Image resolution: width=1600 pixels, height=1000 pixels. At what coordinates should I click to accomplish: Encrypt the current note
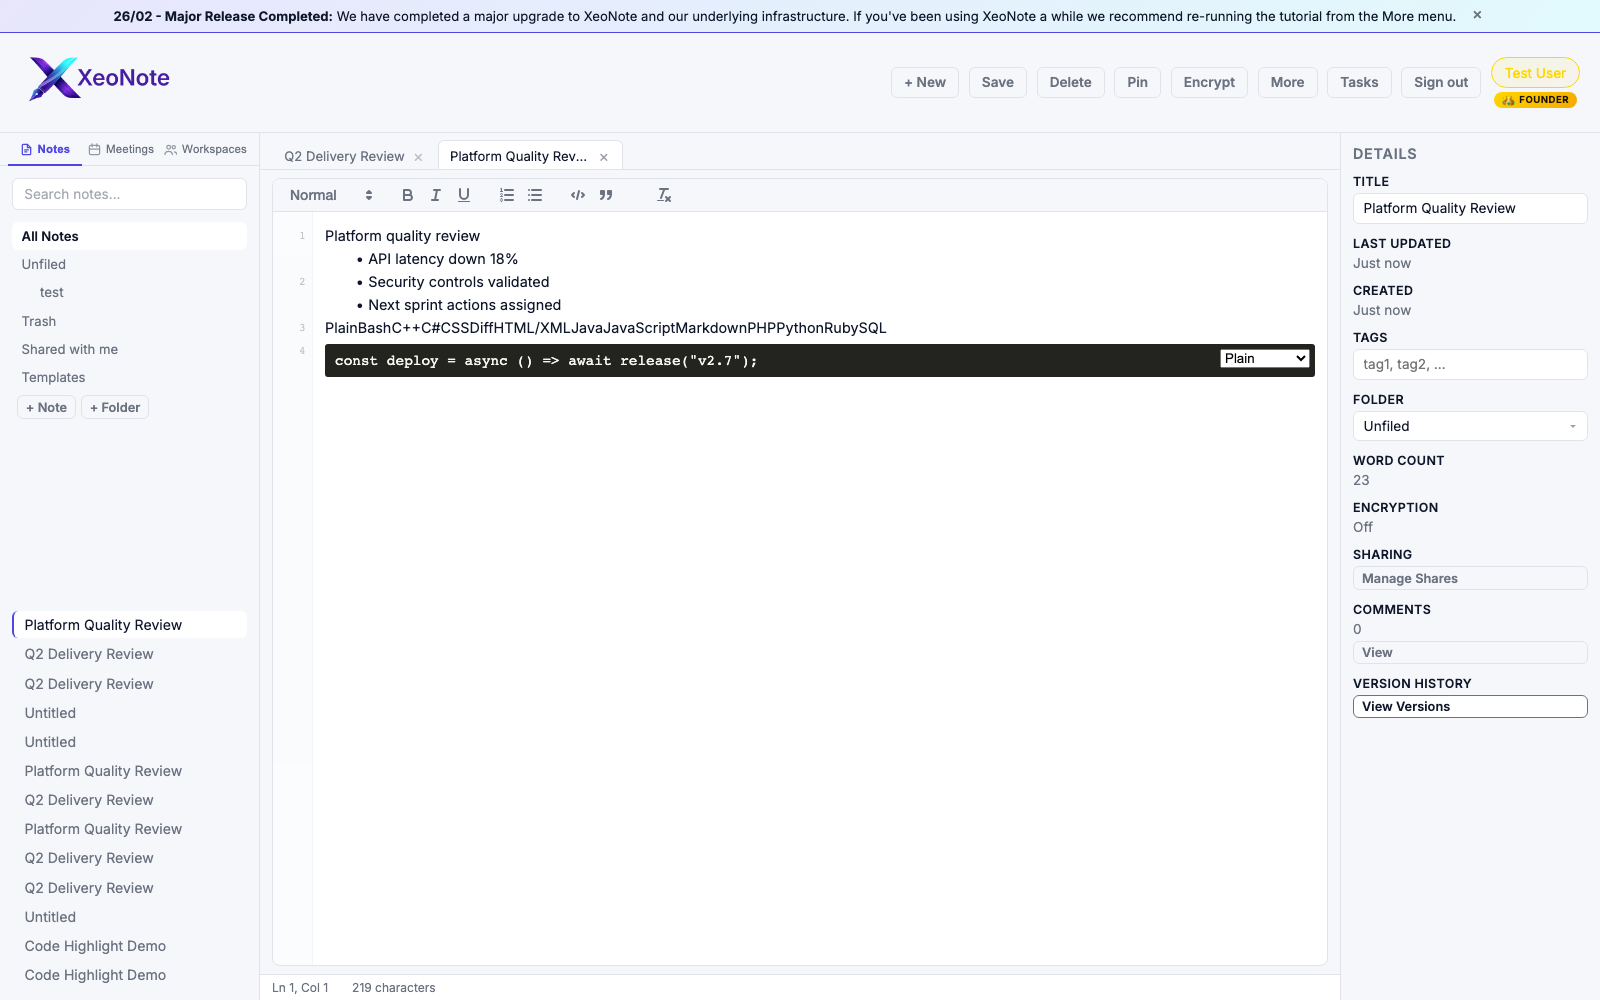[x=1208, y=82]
